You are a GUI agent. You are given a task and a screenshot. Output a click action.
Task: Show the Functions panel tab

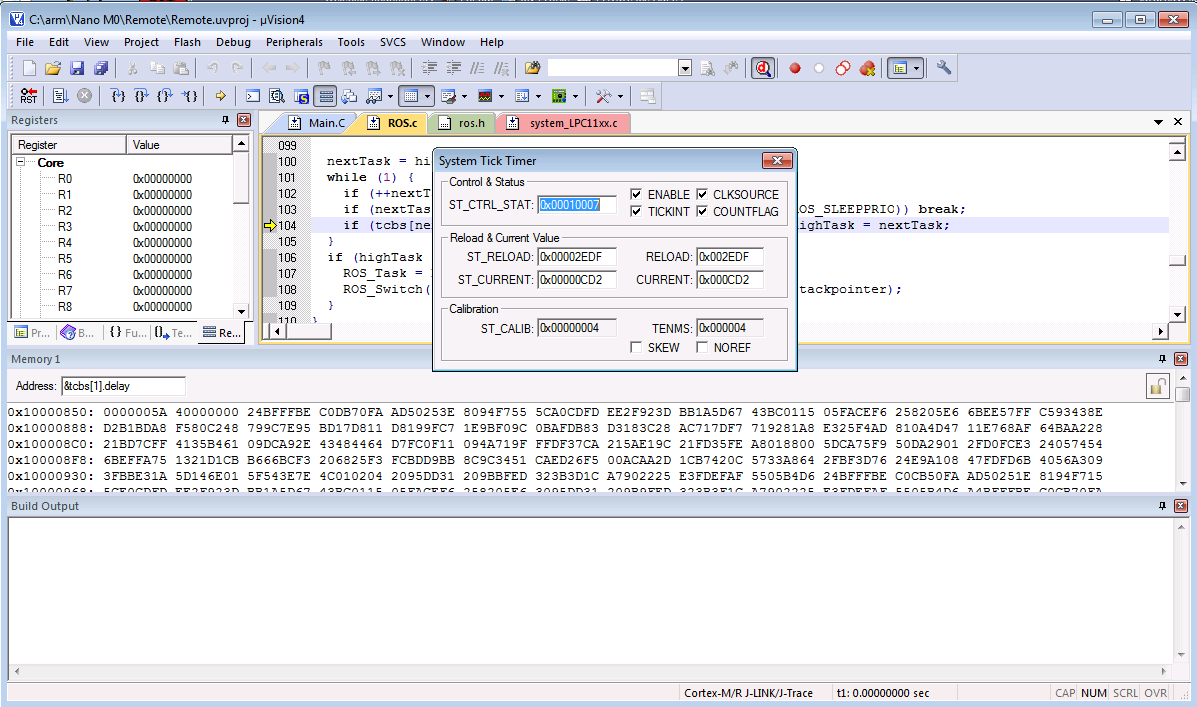[x=127, y=332]
